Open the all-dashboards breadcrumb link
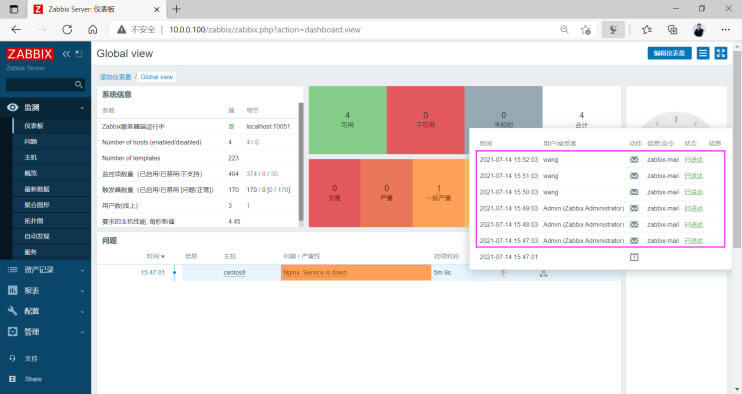This screenshot has width=742, height=394. point(115,77)
